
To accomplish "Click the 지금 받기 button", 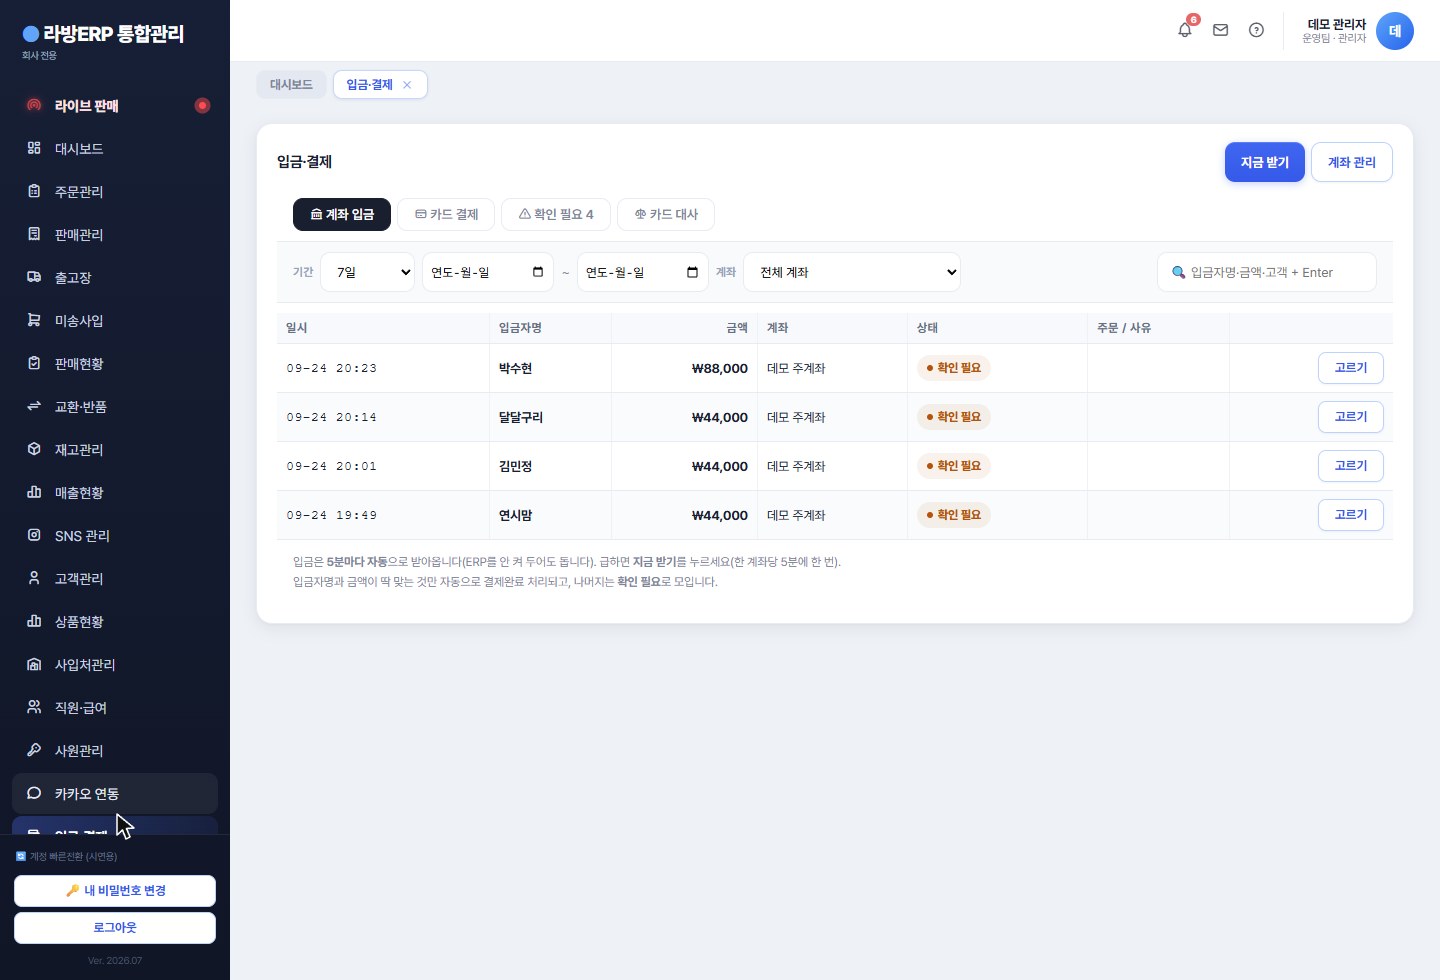I will (x=1265, y=162).
